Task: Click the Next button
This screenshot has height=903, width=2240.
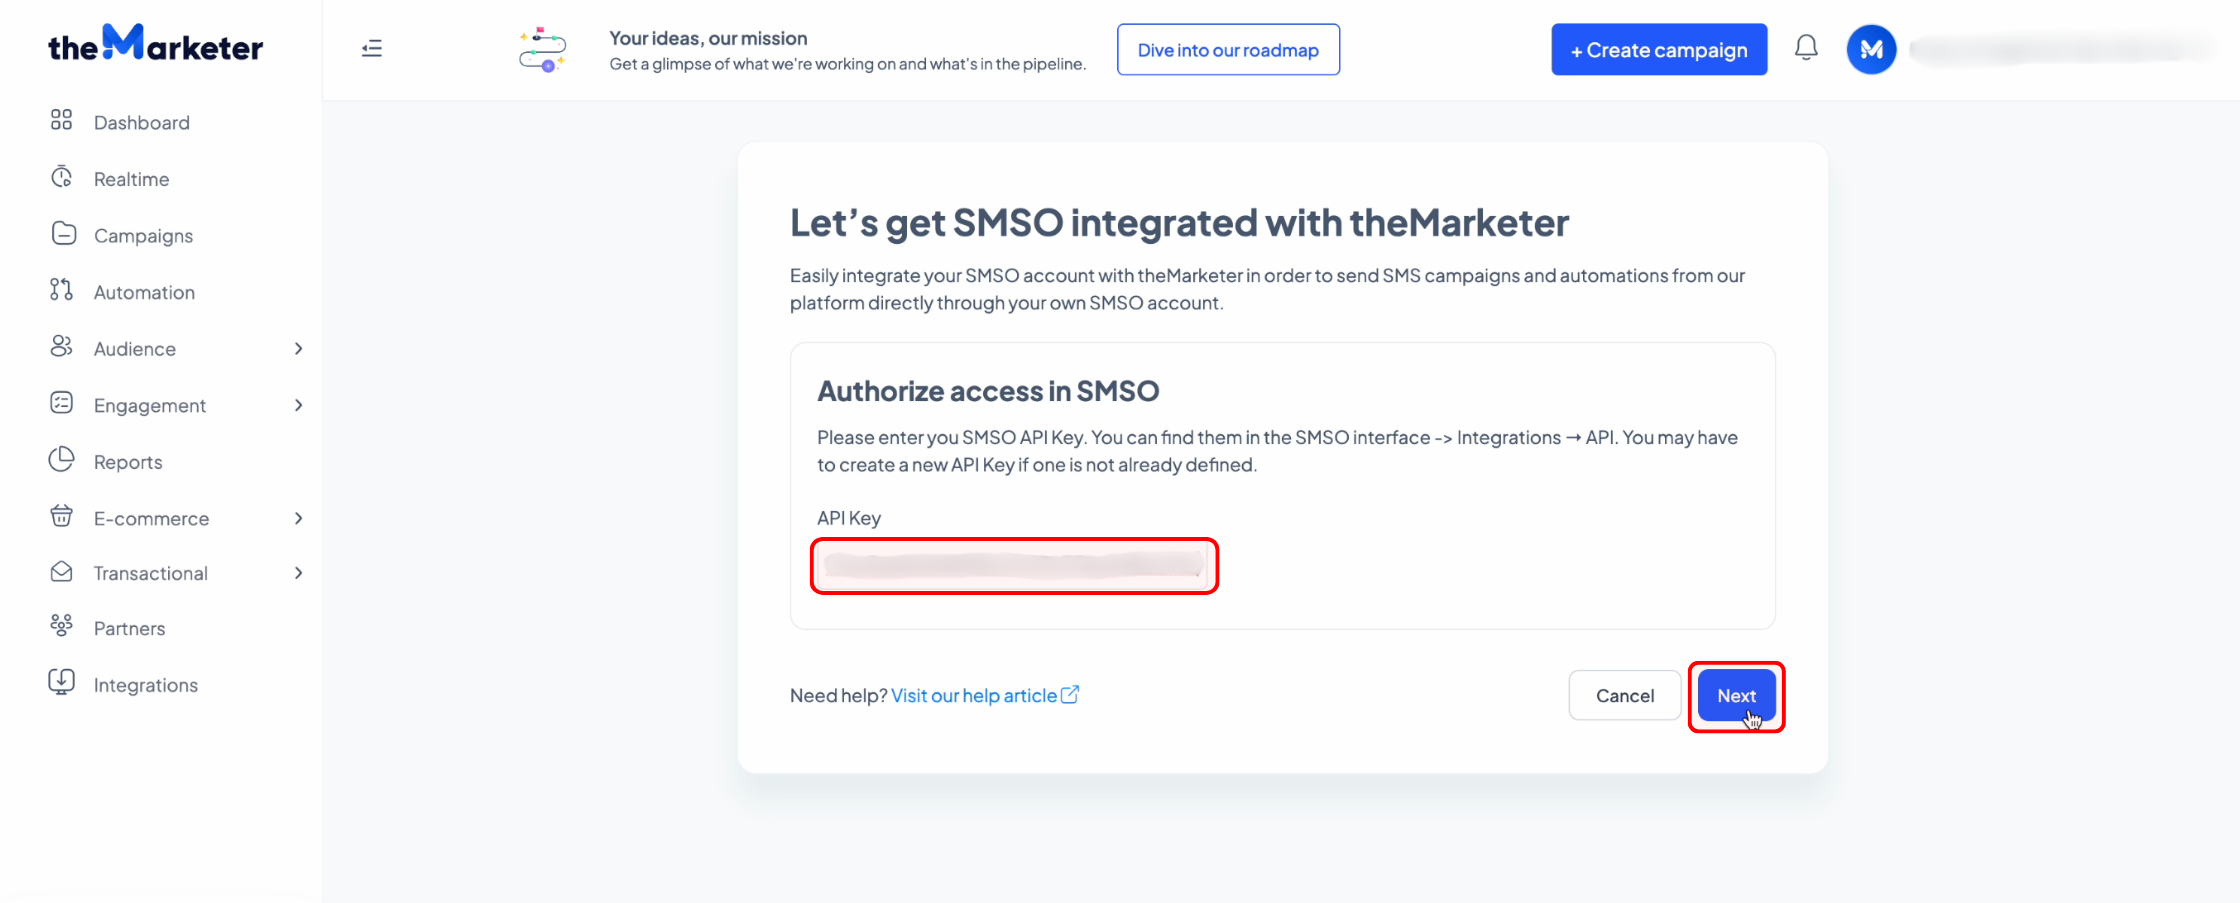Action: click(x=1736, y=696)
